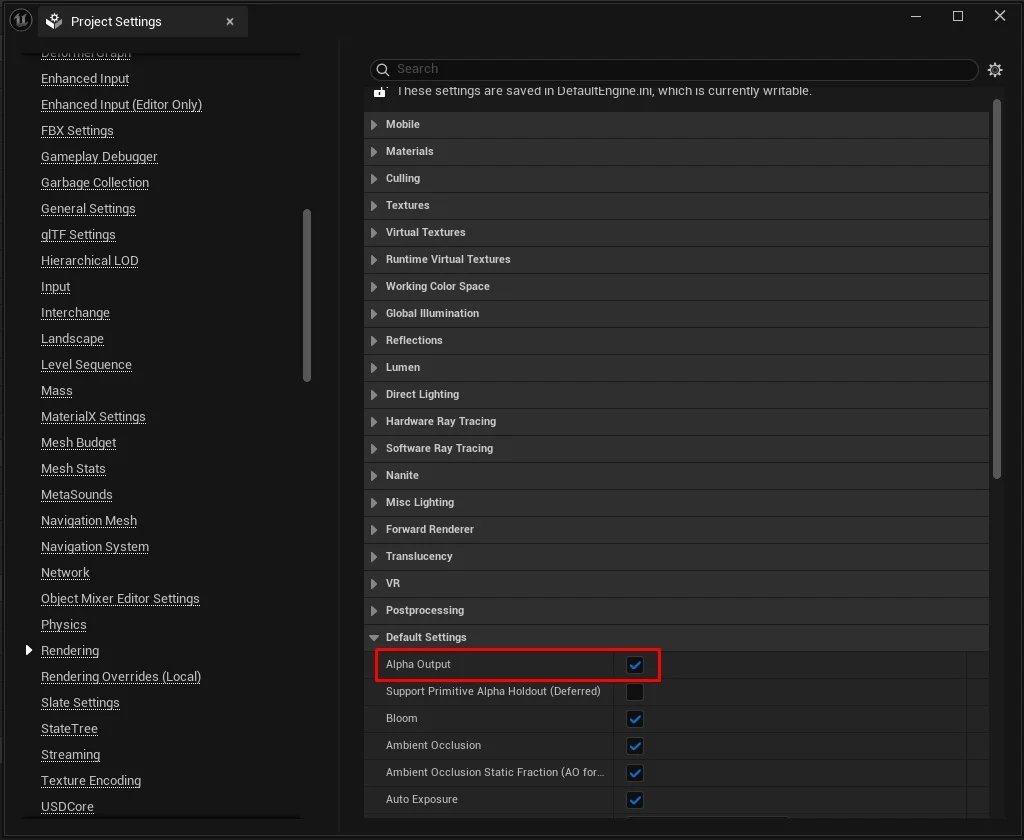This screenshot has width=1024, height=840.
Task: Open Interchange settings
Action: click(x=75, y=314)
